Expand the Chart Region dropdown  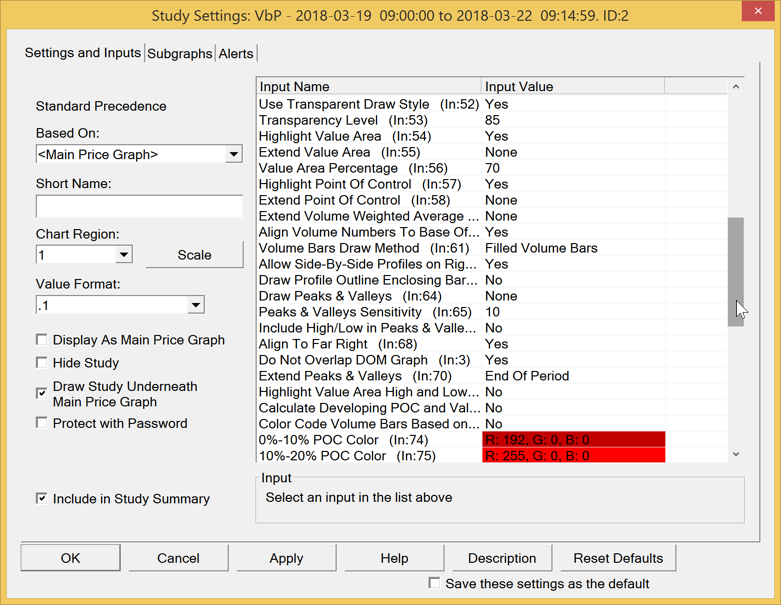pos(124,255)
